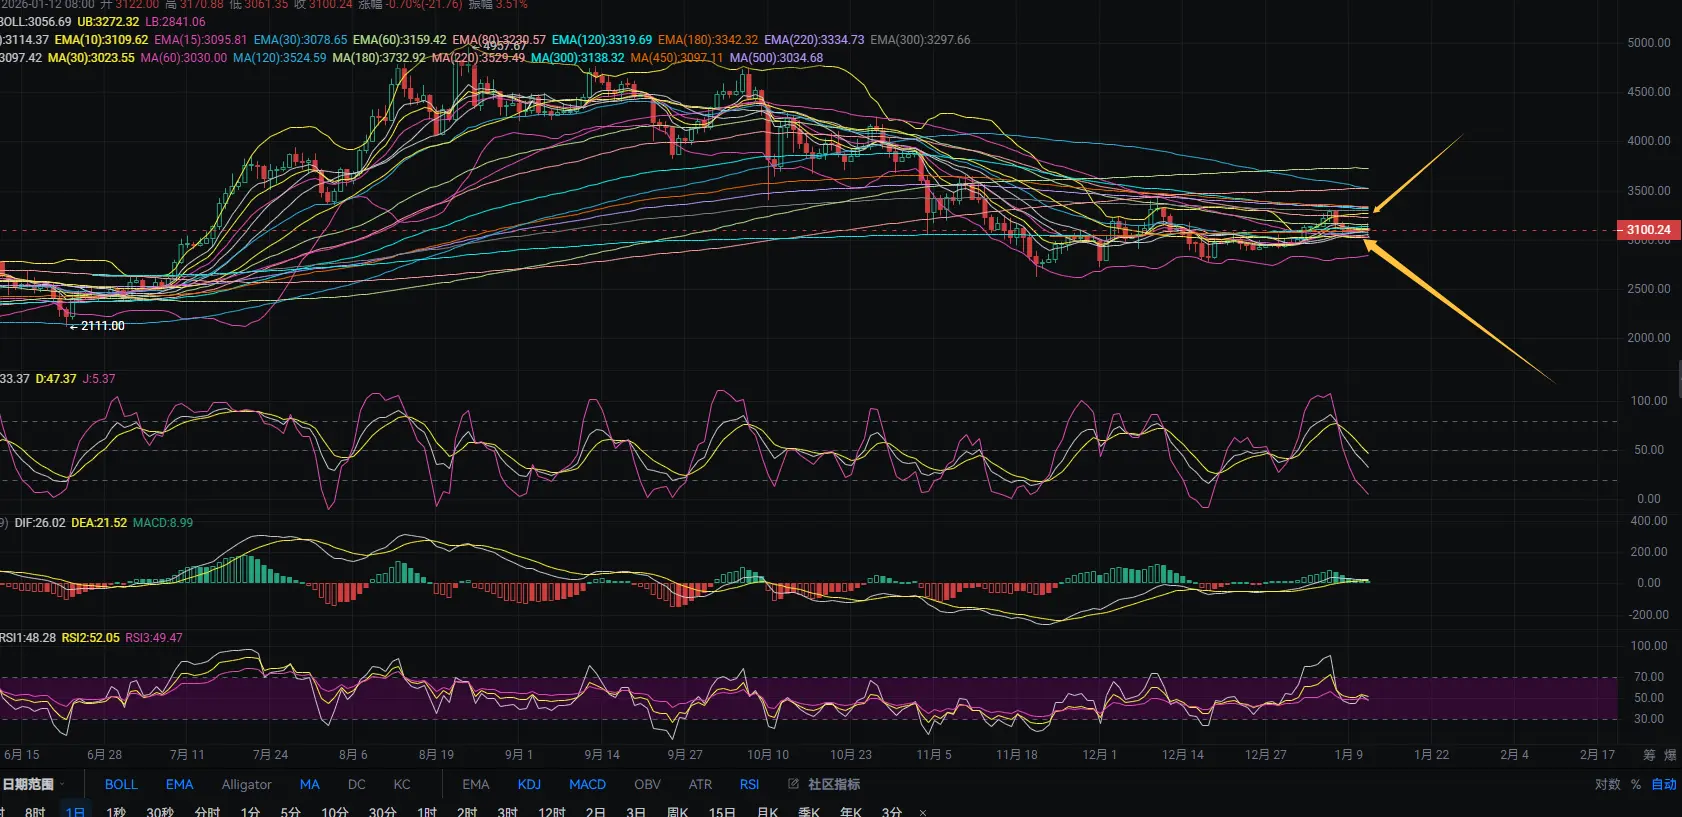Viewport: 1682px width, 817px height.
Task: Toggle the MACD sub-chart indicator
Action: pos(587,784)
